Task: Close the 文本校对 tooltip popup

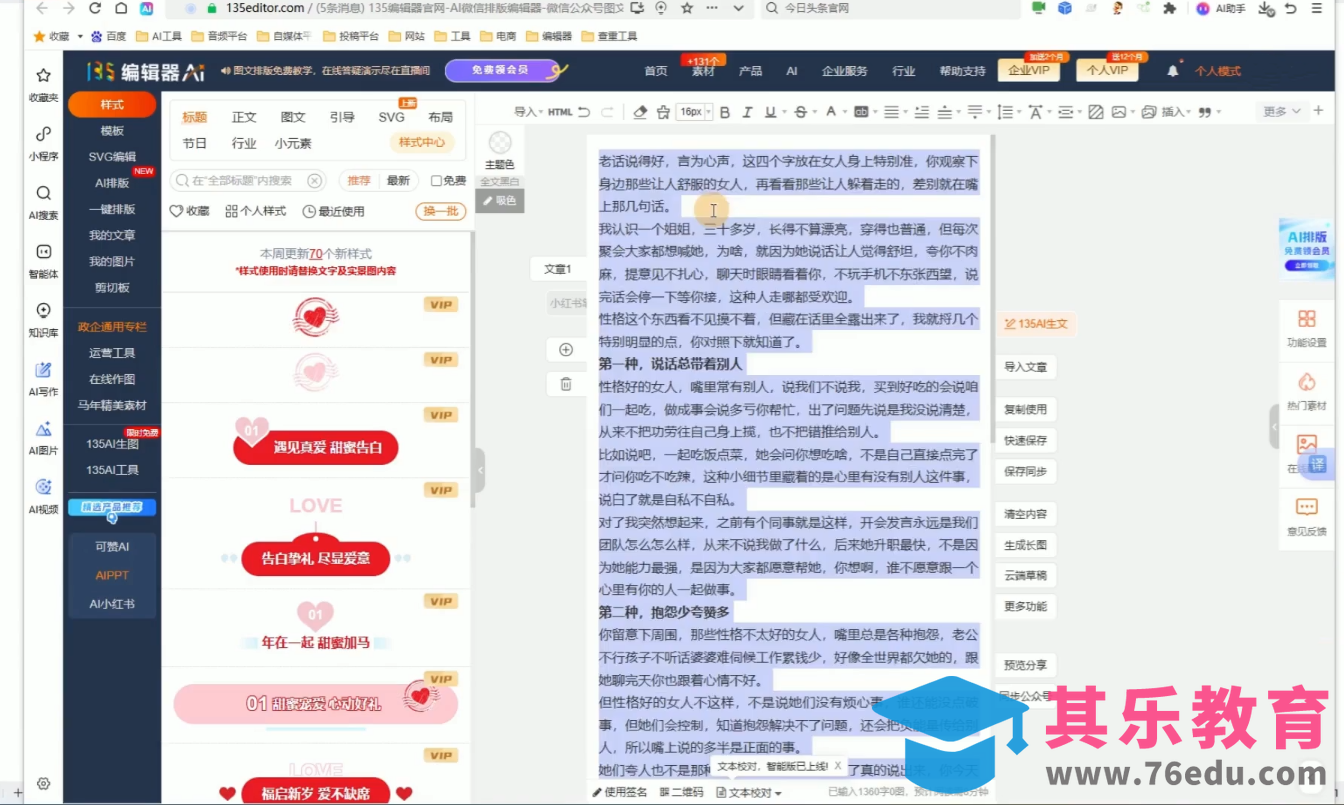Action: [838, 766]
